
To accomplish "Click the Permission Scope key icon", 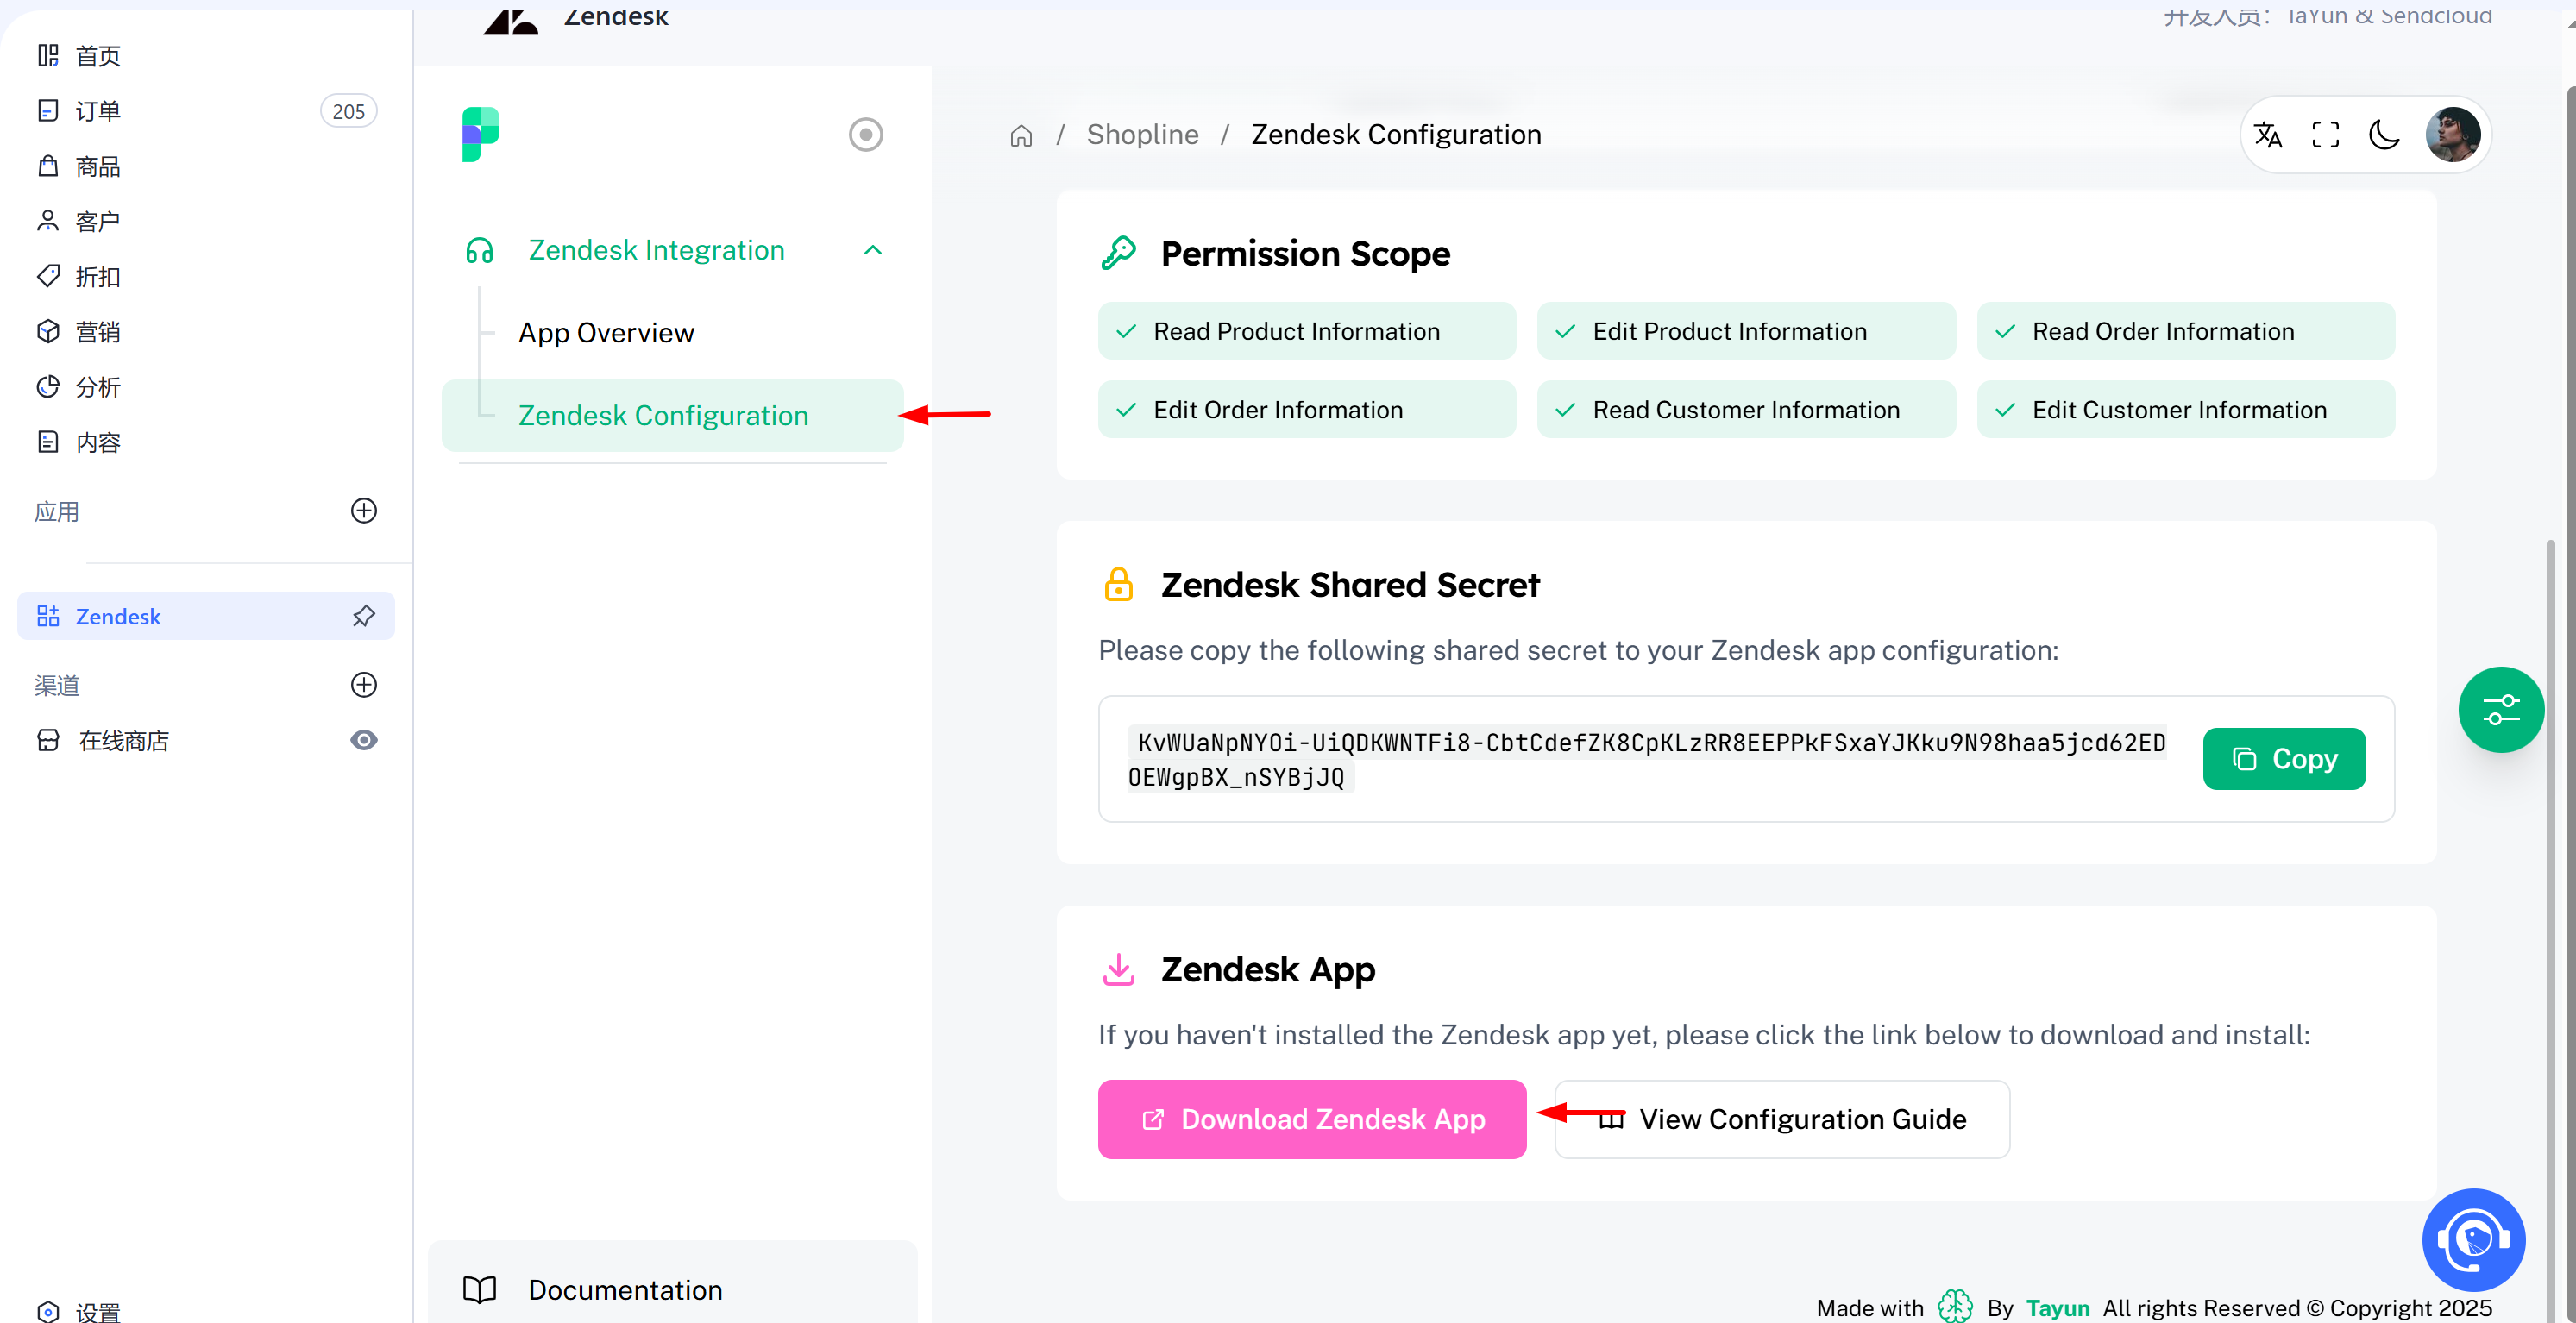I will (1119, 253).
